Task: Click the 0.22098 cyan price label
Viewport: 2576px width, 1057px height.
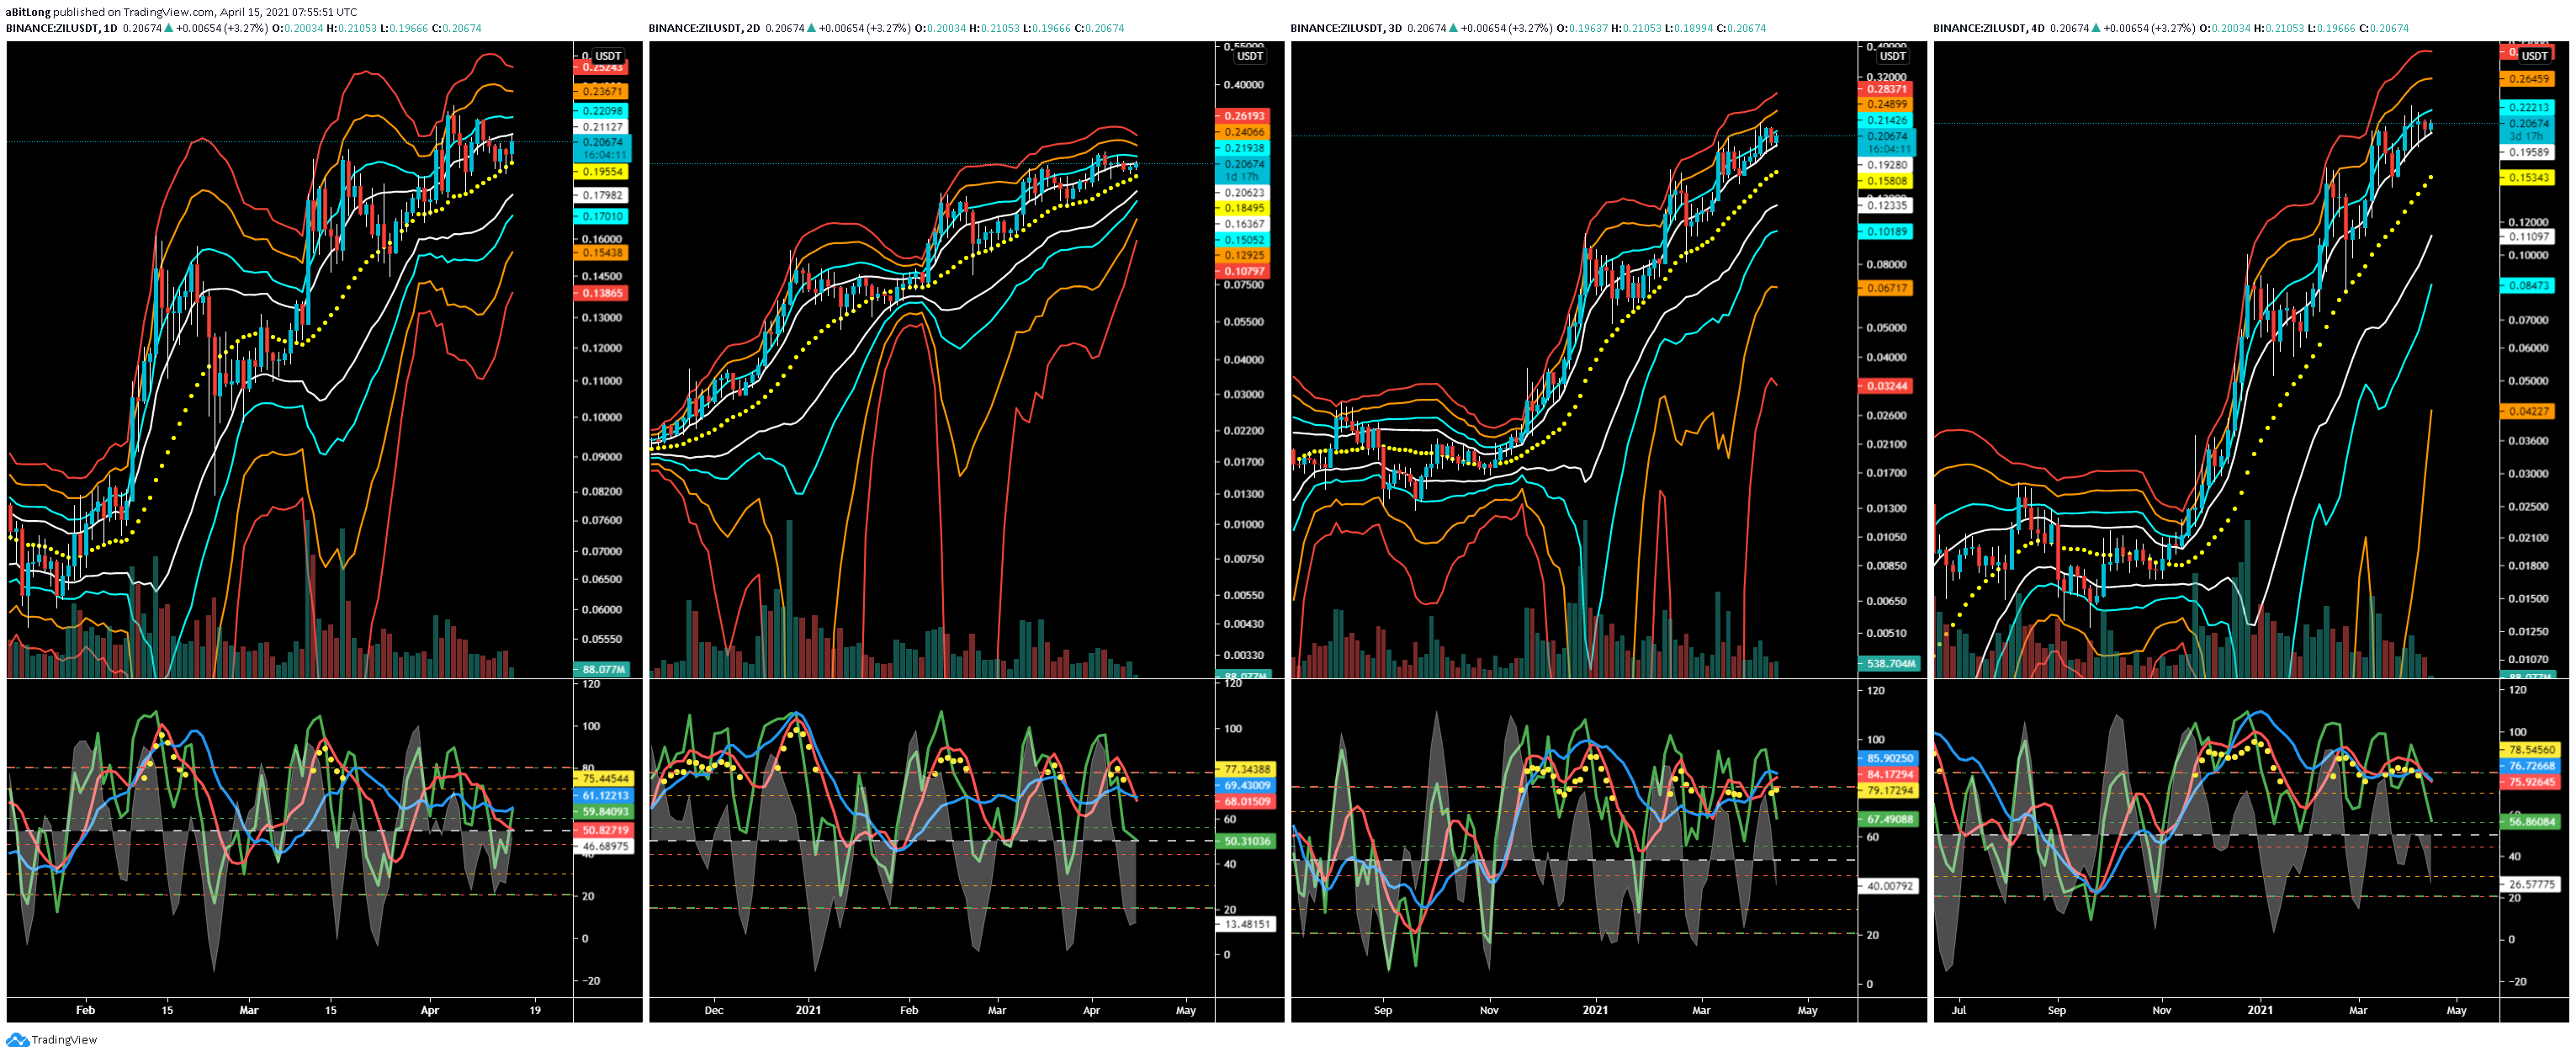Action: coord(602,111)
